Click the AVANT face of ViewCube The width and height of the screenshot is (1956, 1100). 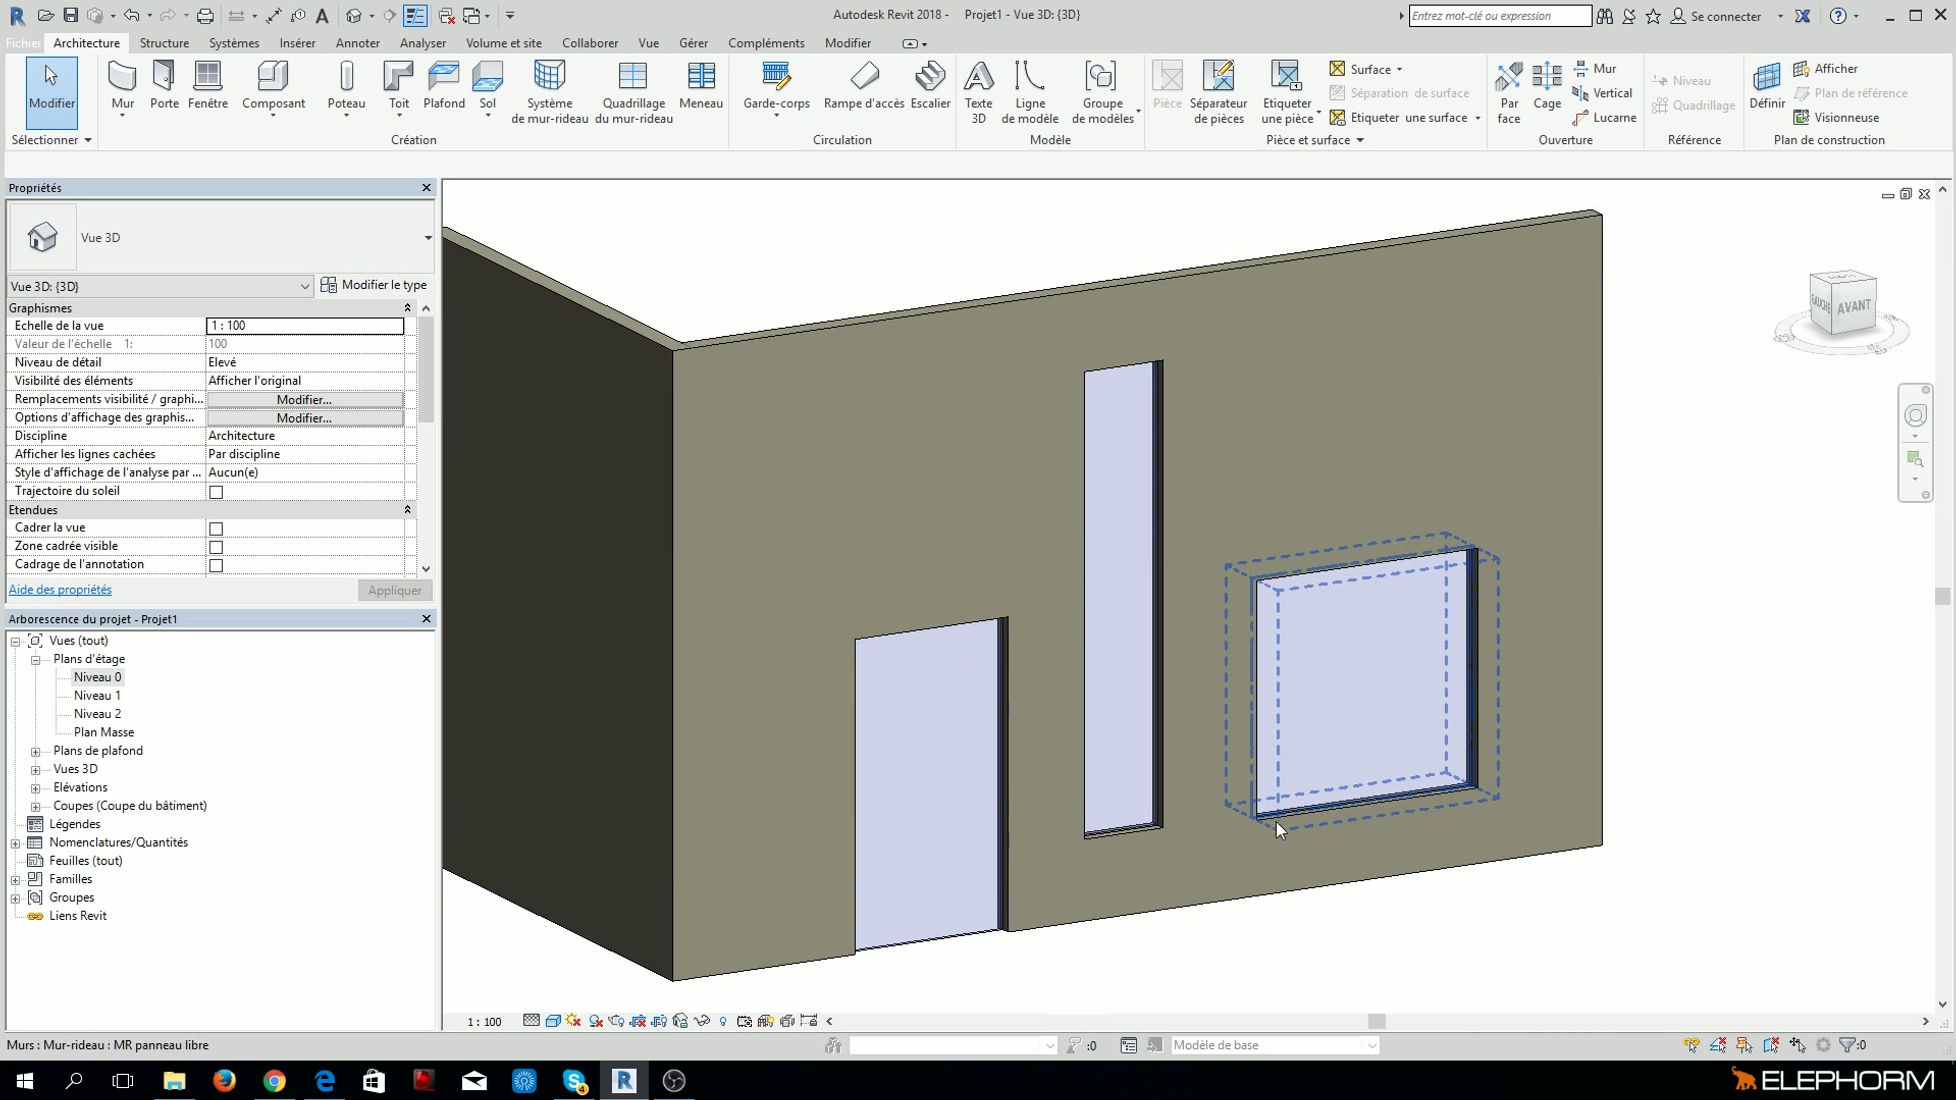click(1853, 306)
